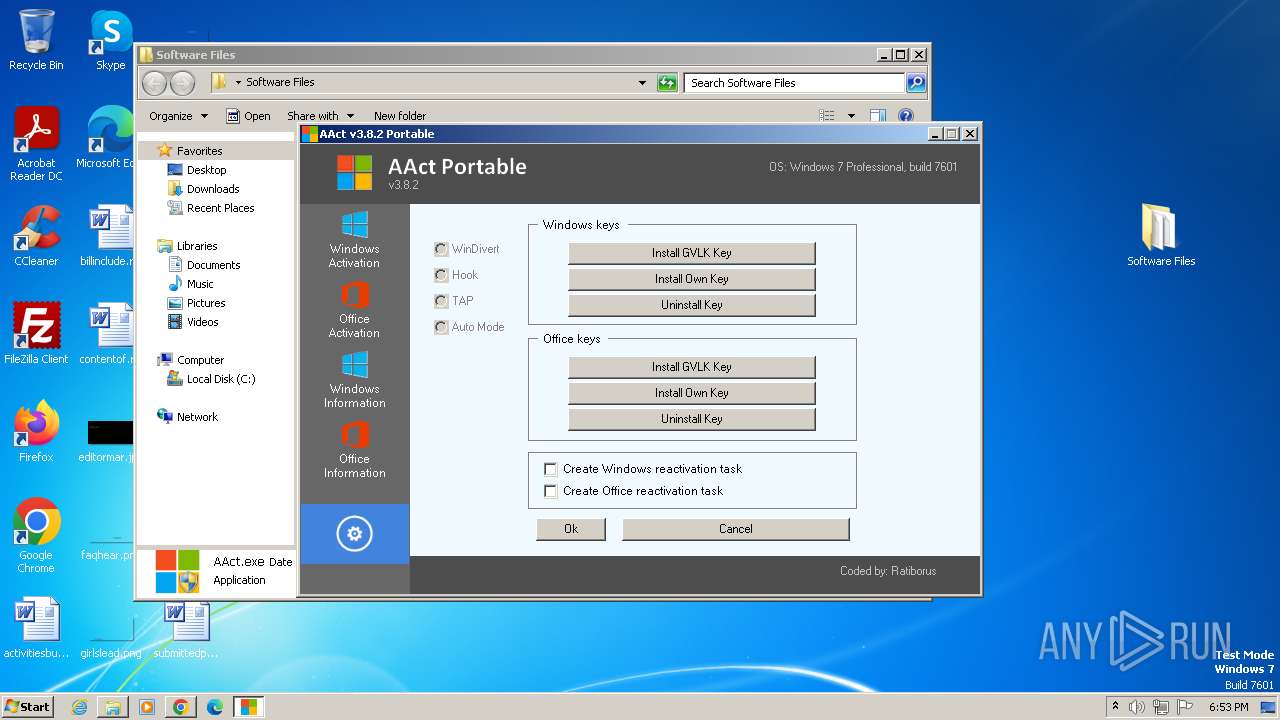Select the Firefox desktop icon

tap(36, 432)
